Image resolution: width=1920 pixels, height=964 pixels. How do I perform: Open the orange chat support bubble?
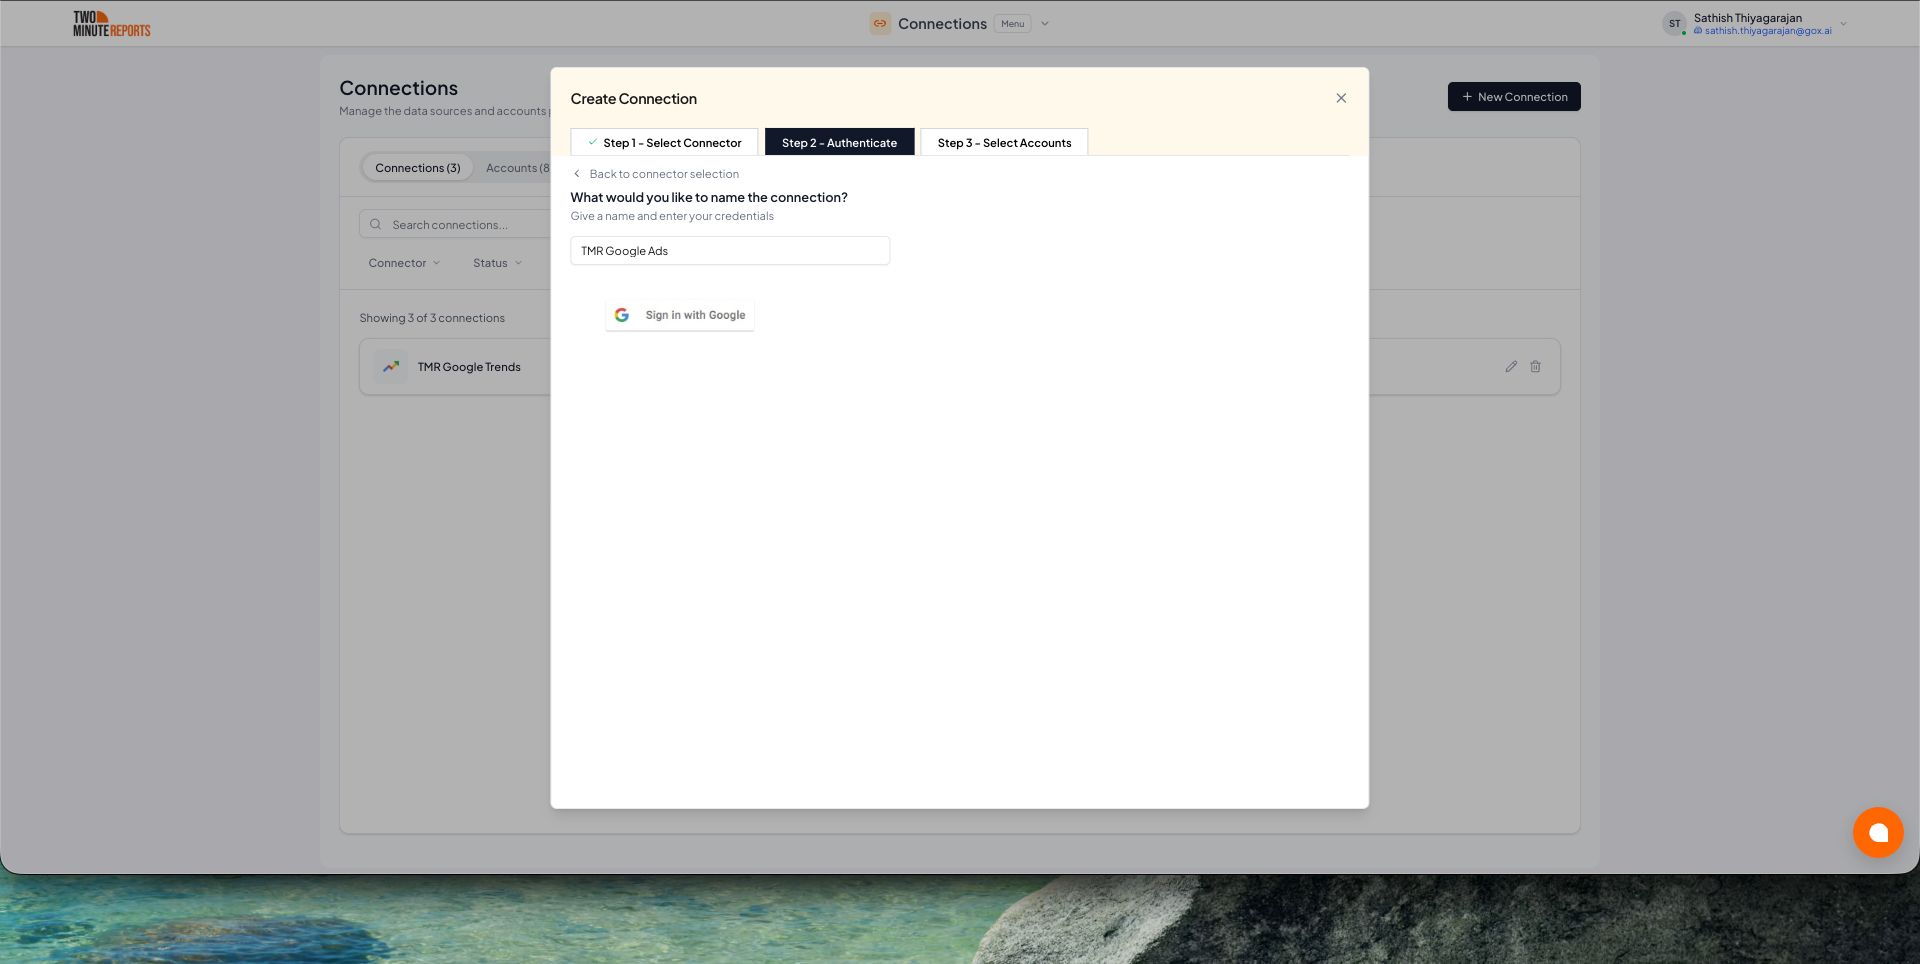point(1878,832)
